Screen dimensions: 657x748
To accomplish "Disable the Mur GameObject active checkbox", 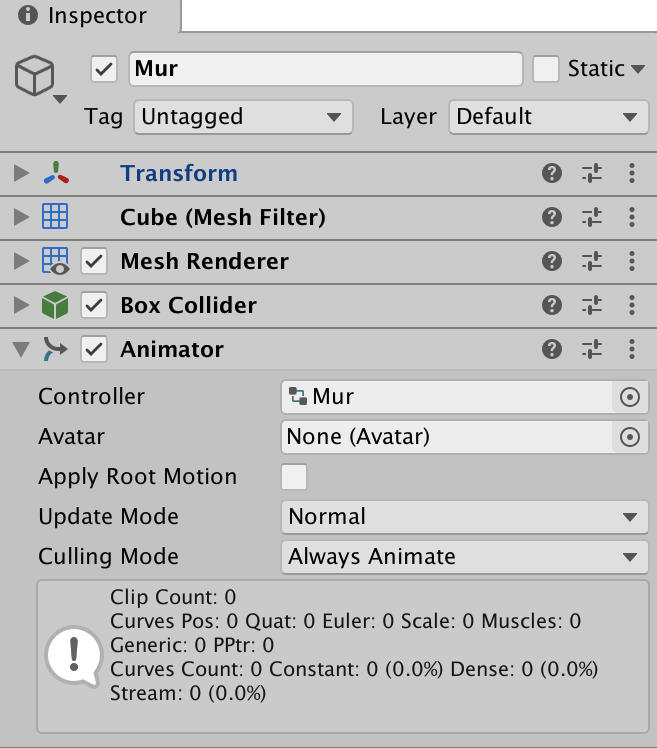I will (x=104, y=69).
